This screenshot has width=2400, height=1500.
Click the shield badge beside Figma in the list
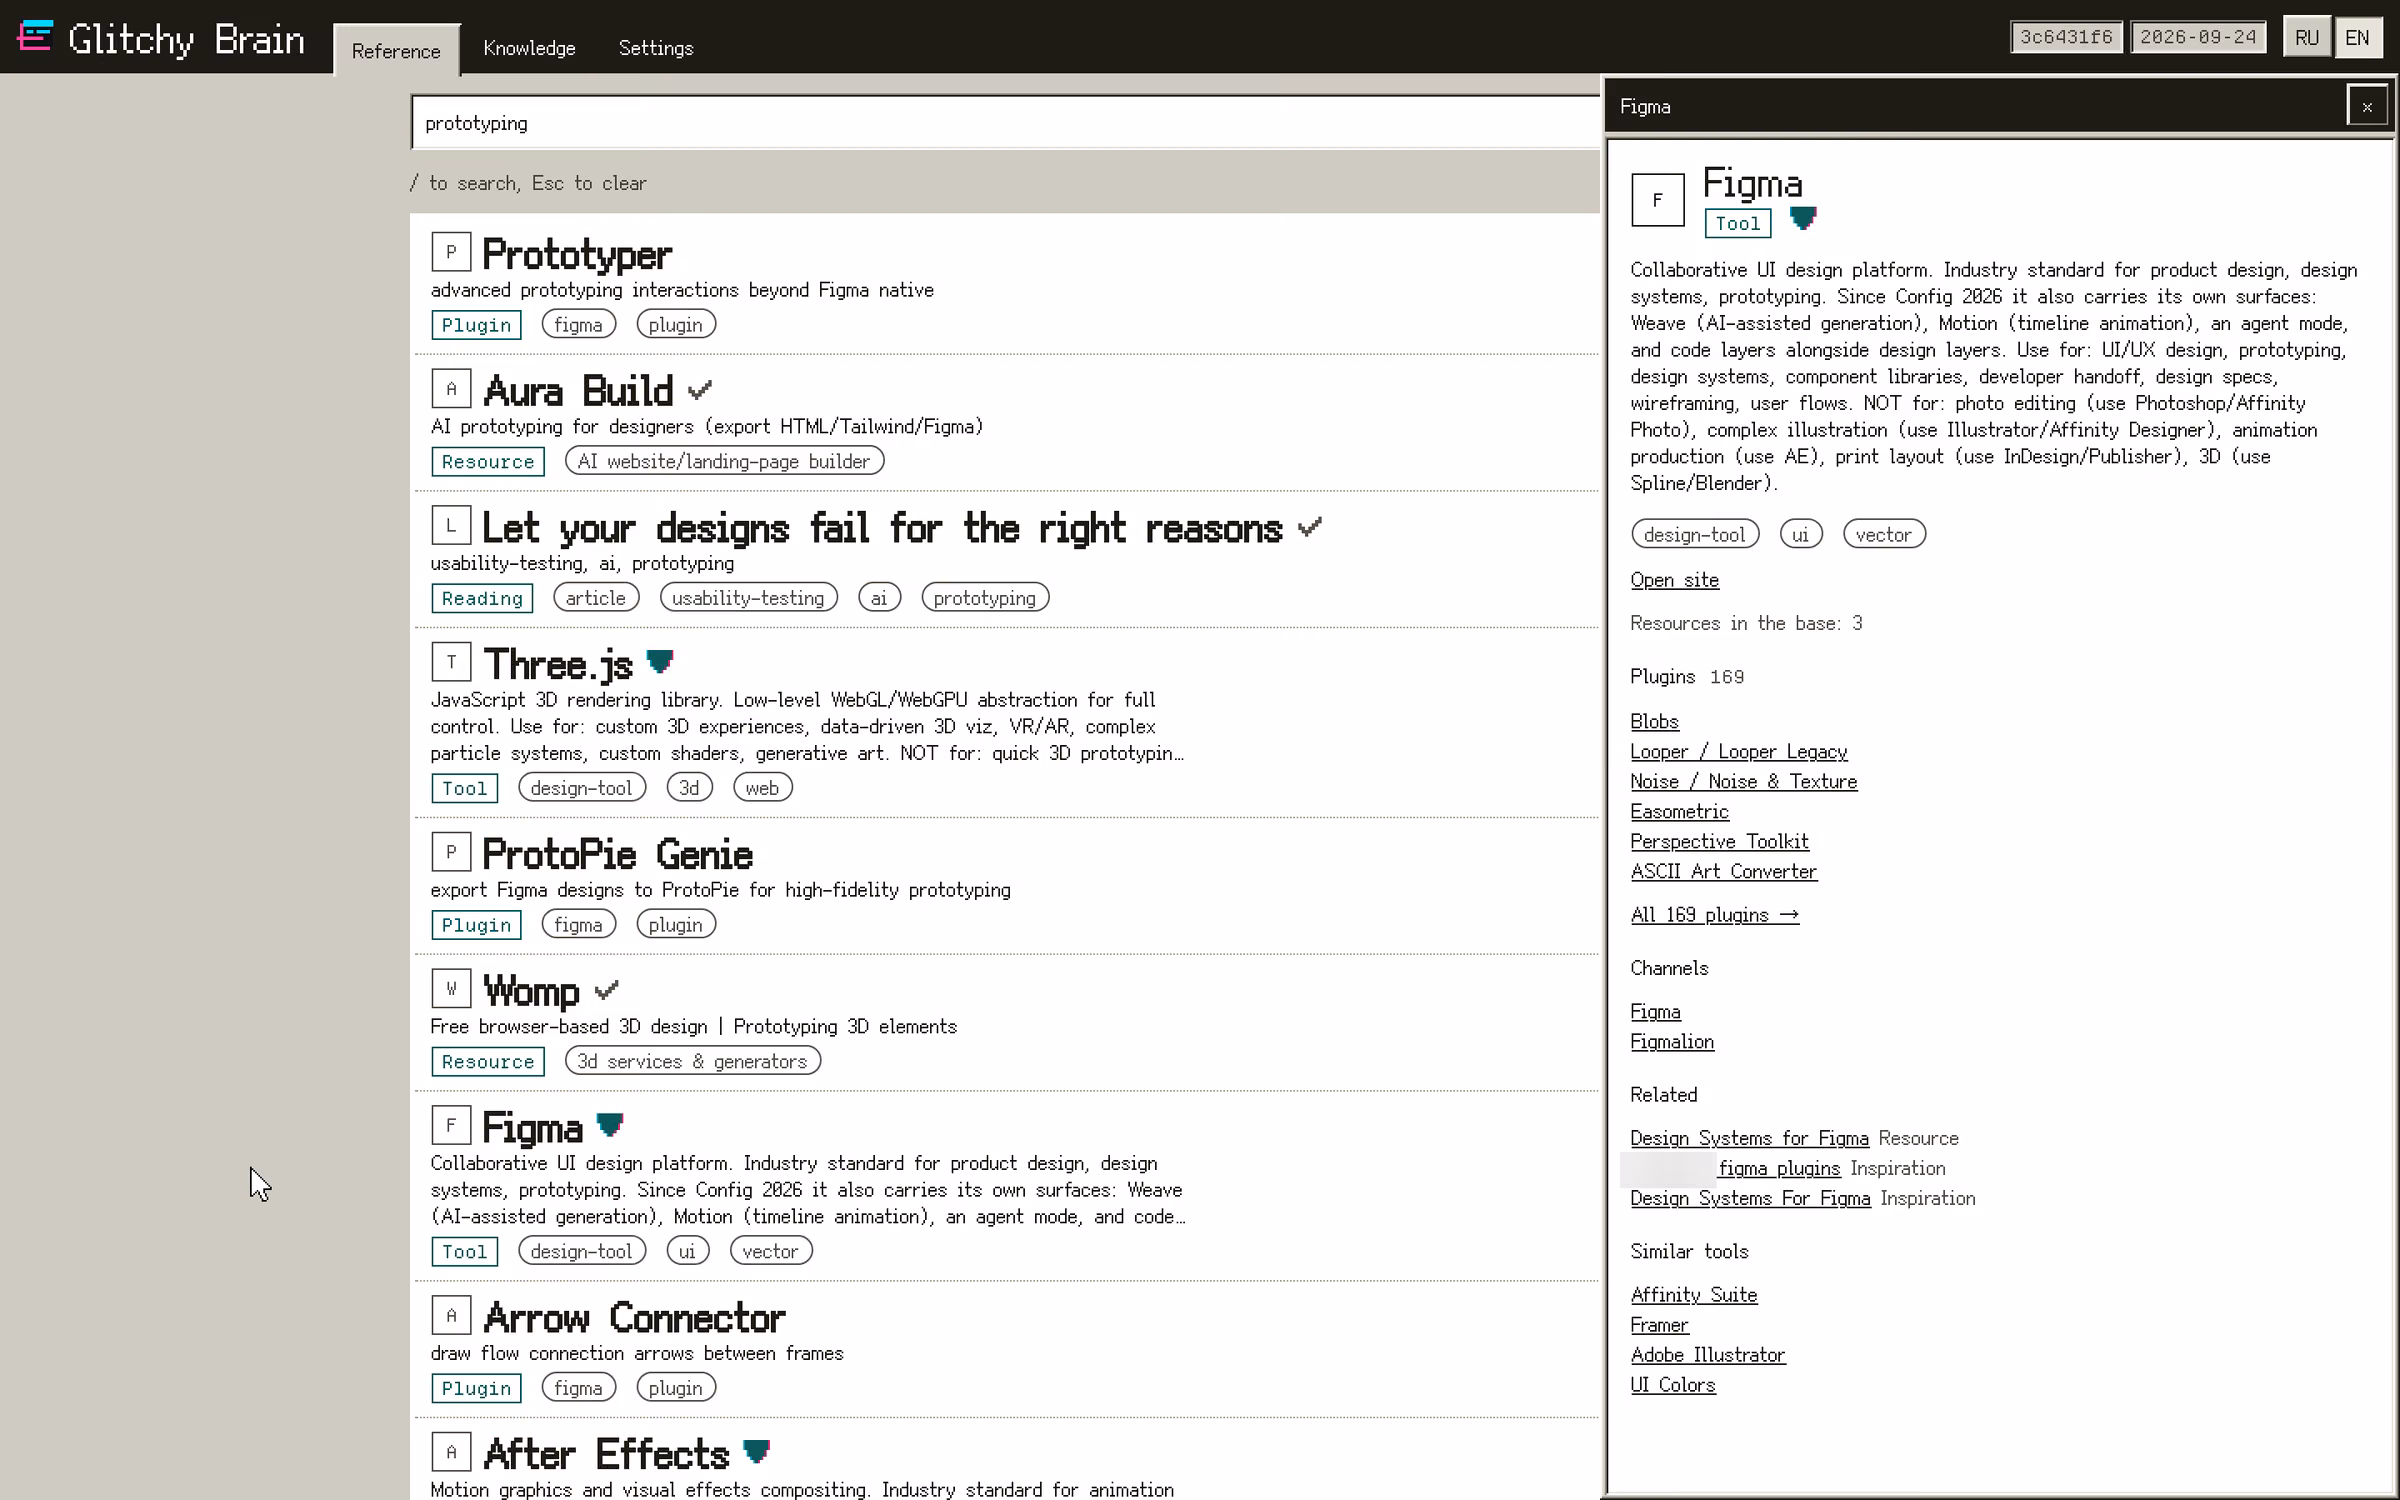pyautogui.click(x=610, y=1126)
